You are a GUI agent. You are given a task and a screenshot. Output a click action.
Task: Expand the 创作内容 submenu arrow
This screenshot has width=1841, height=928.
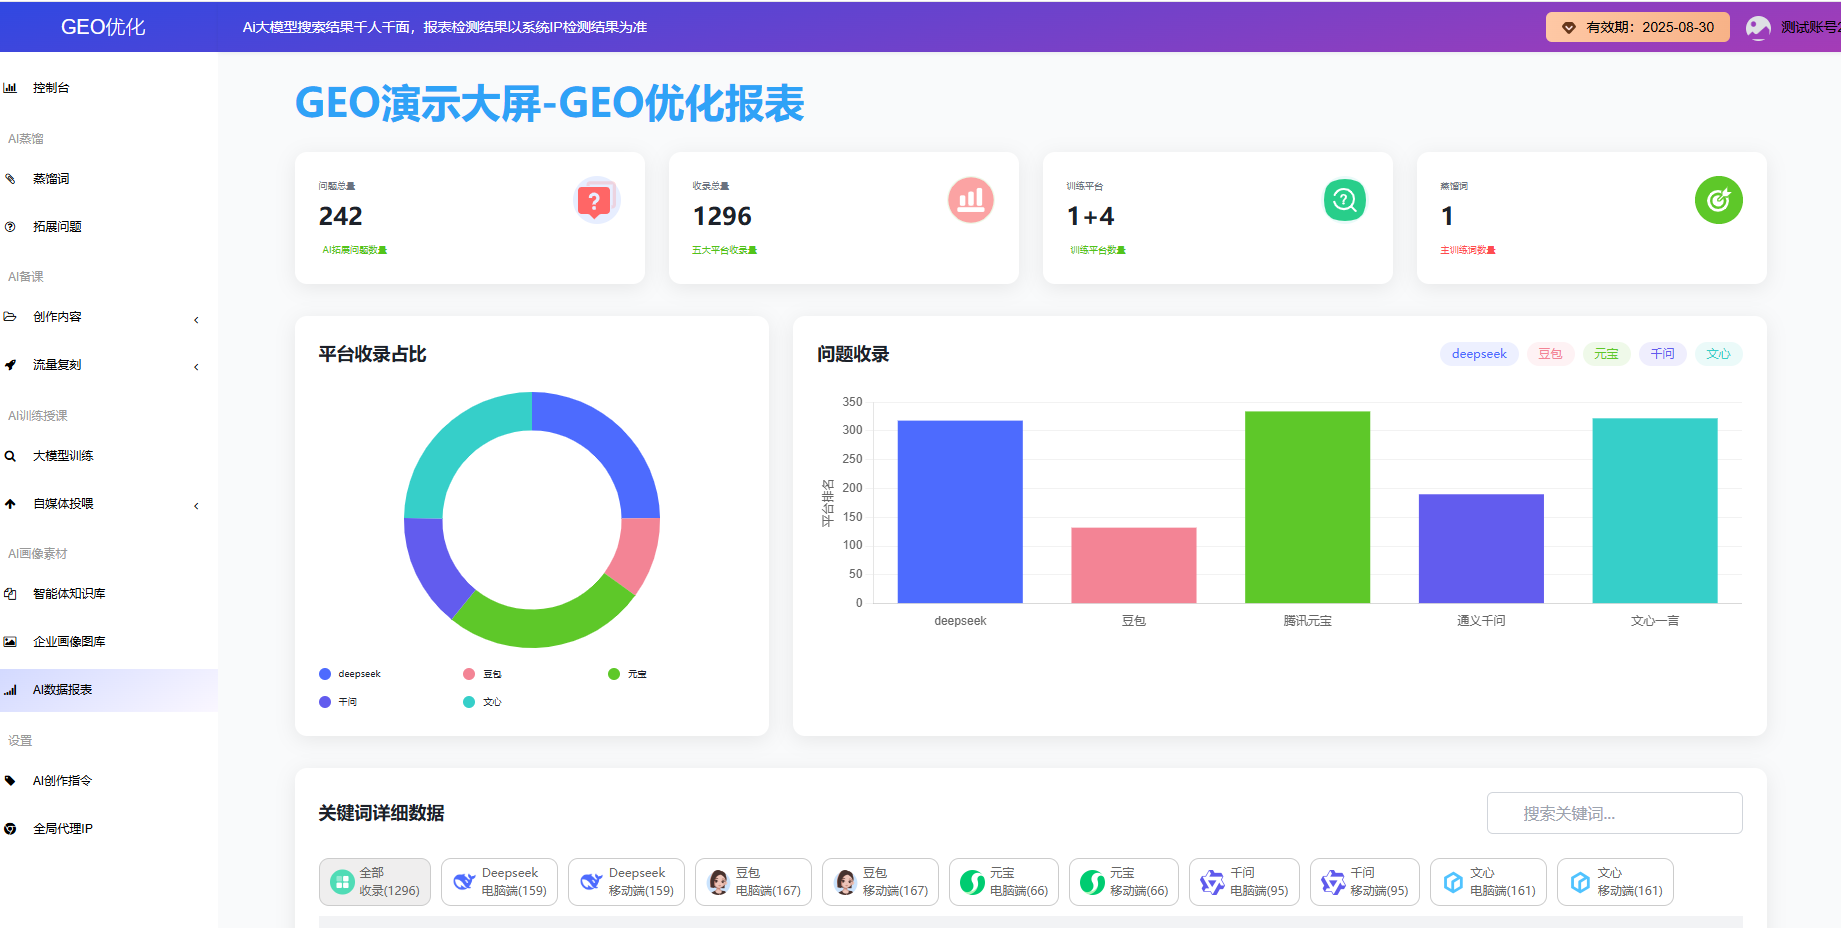pyautogui.click(x=196, y=320)
